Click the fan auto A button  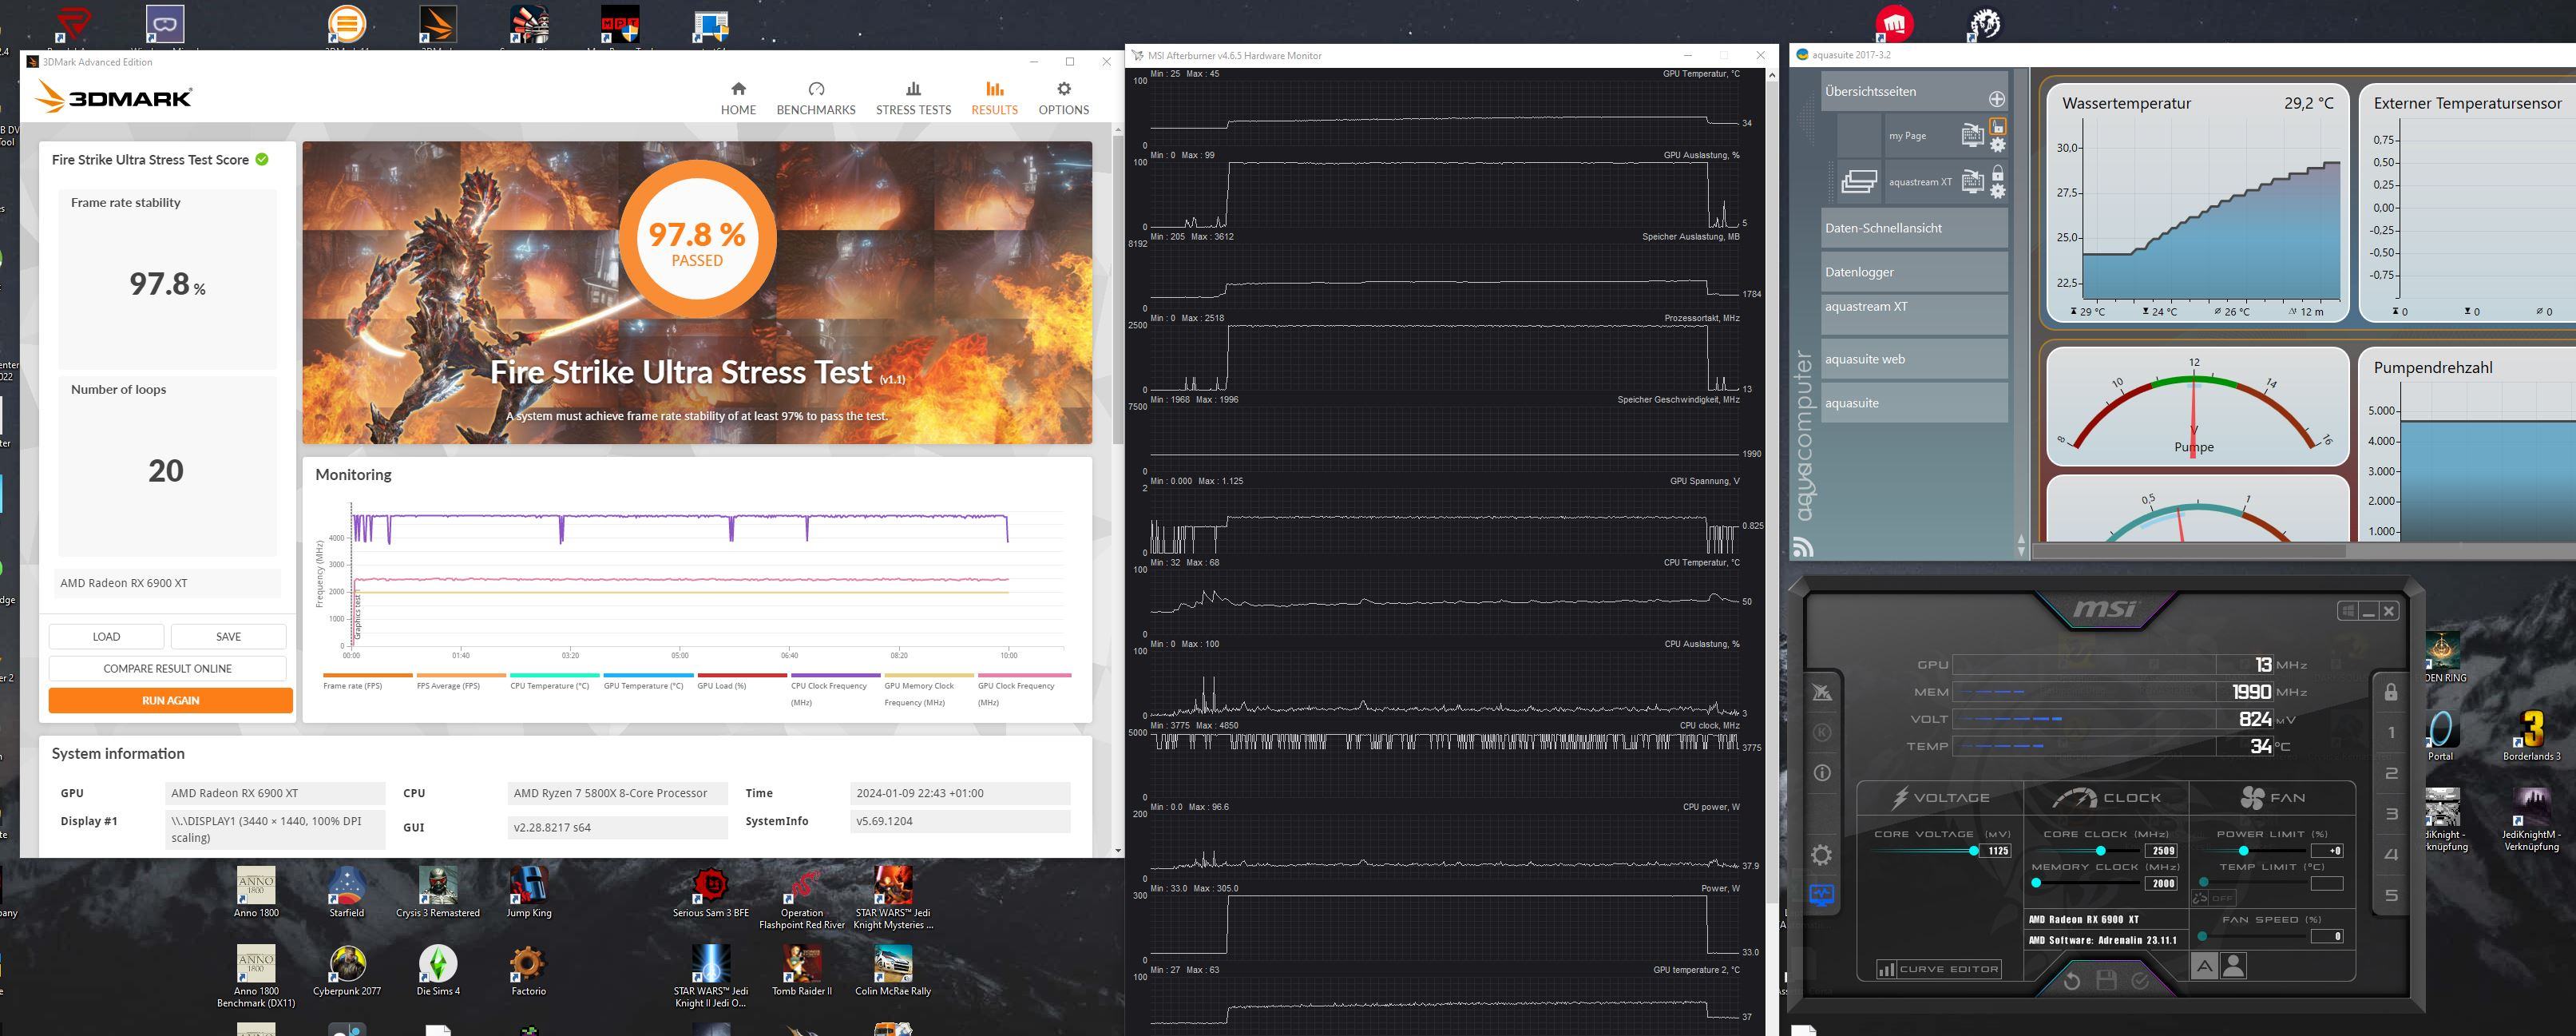pyautogui.click(x=2203, y=966)
